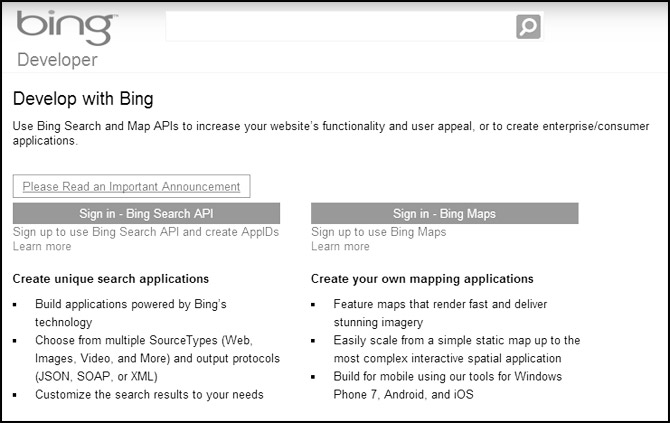The image size is (670, 423).
Task: Click the Develop with Bing heading
Action: click(83, 99)
